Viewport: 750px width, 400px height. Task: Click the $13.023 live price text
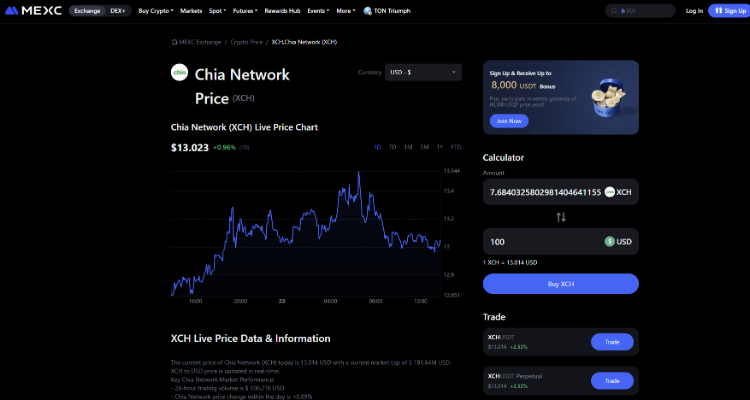coord(190,147)
